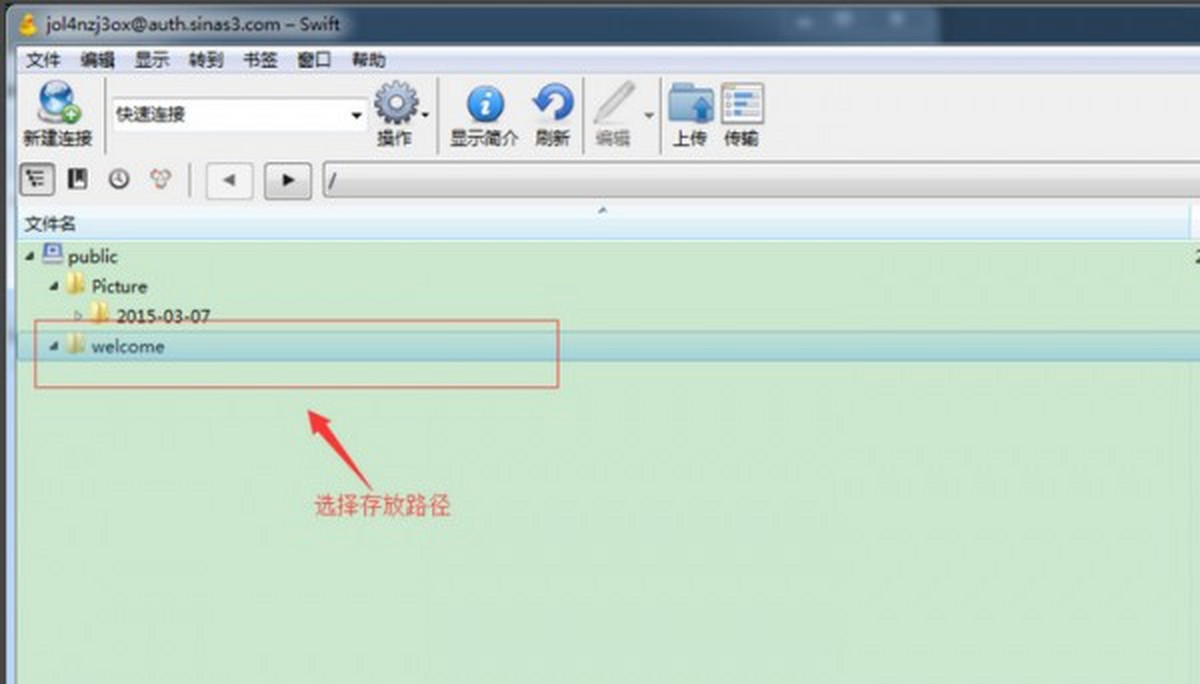Click the Show Info (显示简介) icon

(485, 105)
